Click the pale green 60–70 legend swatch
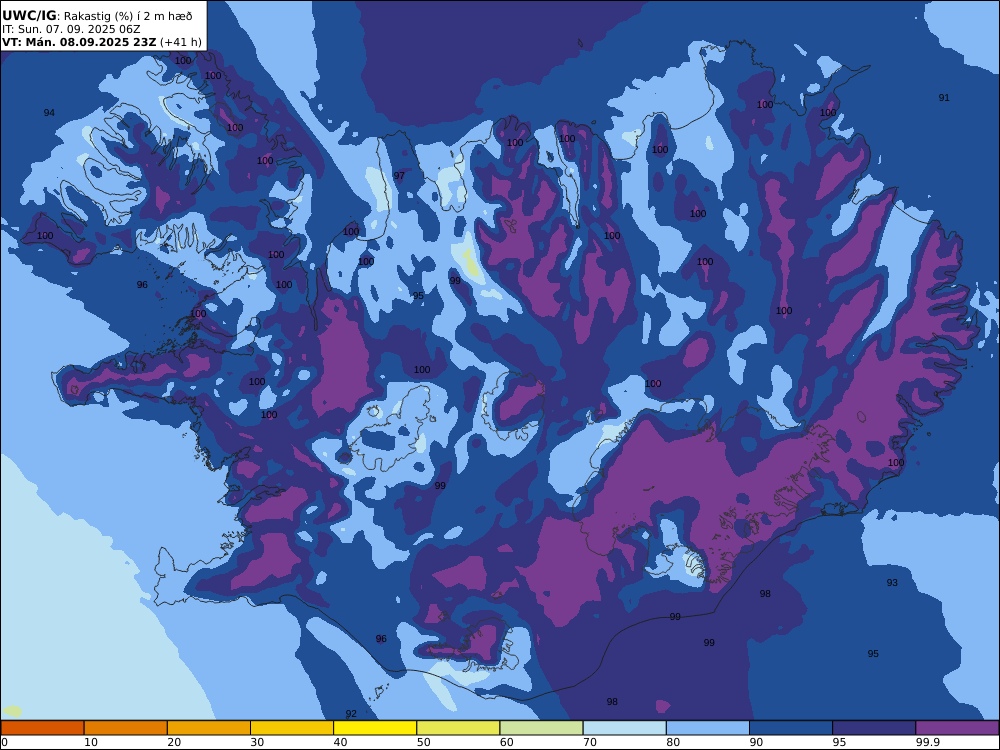1000x750 pixels. point(541,728)
